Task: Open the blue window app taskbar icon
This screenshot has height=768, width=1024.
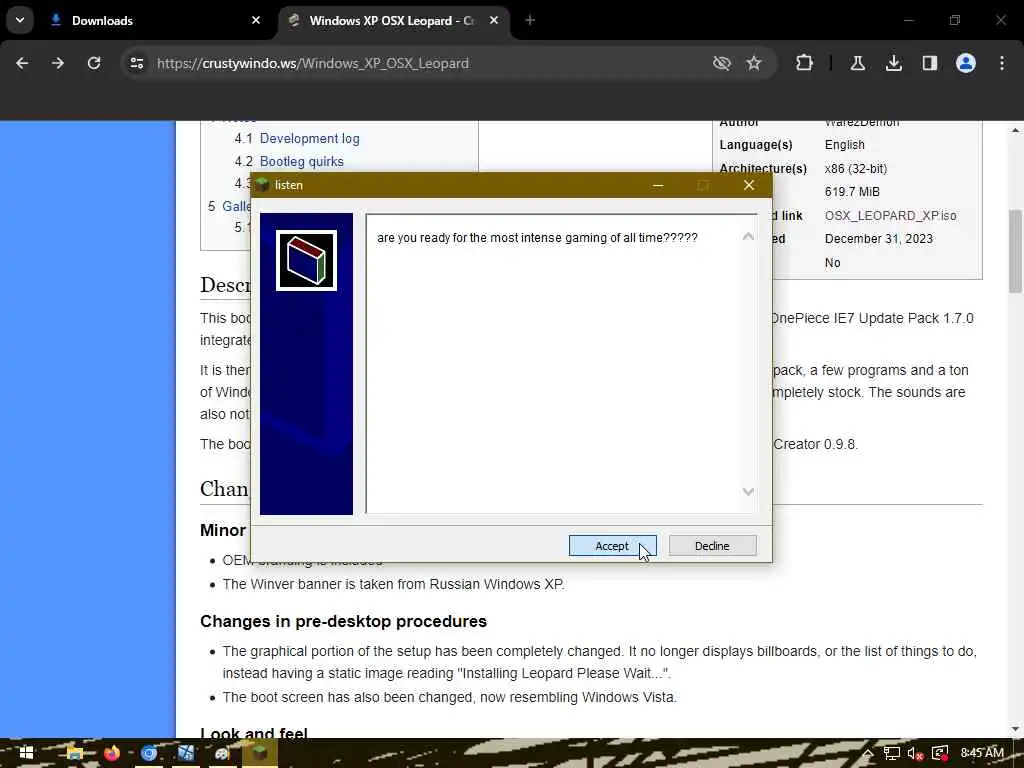Action: point(186,753)
